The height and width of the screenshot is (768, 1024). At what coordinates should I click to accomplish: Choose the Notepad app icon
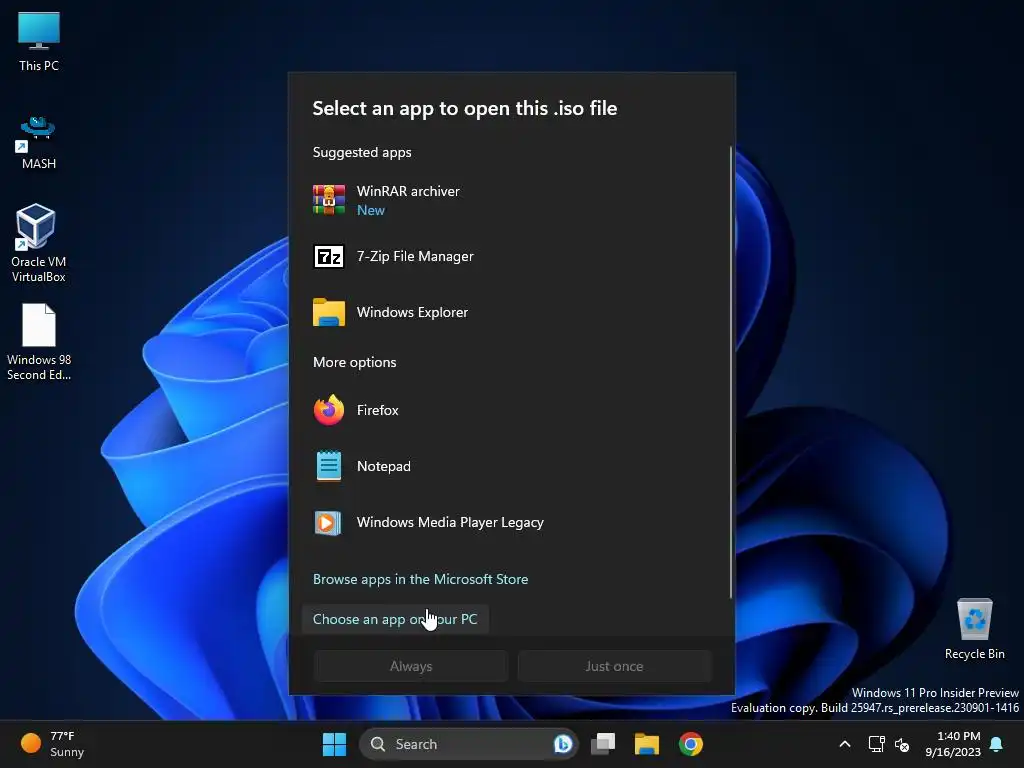328,466
